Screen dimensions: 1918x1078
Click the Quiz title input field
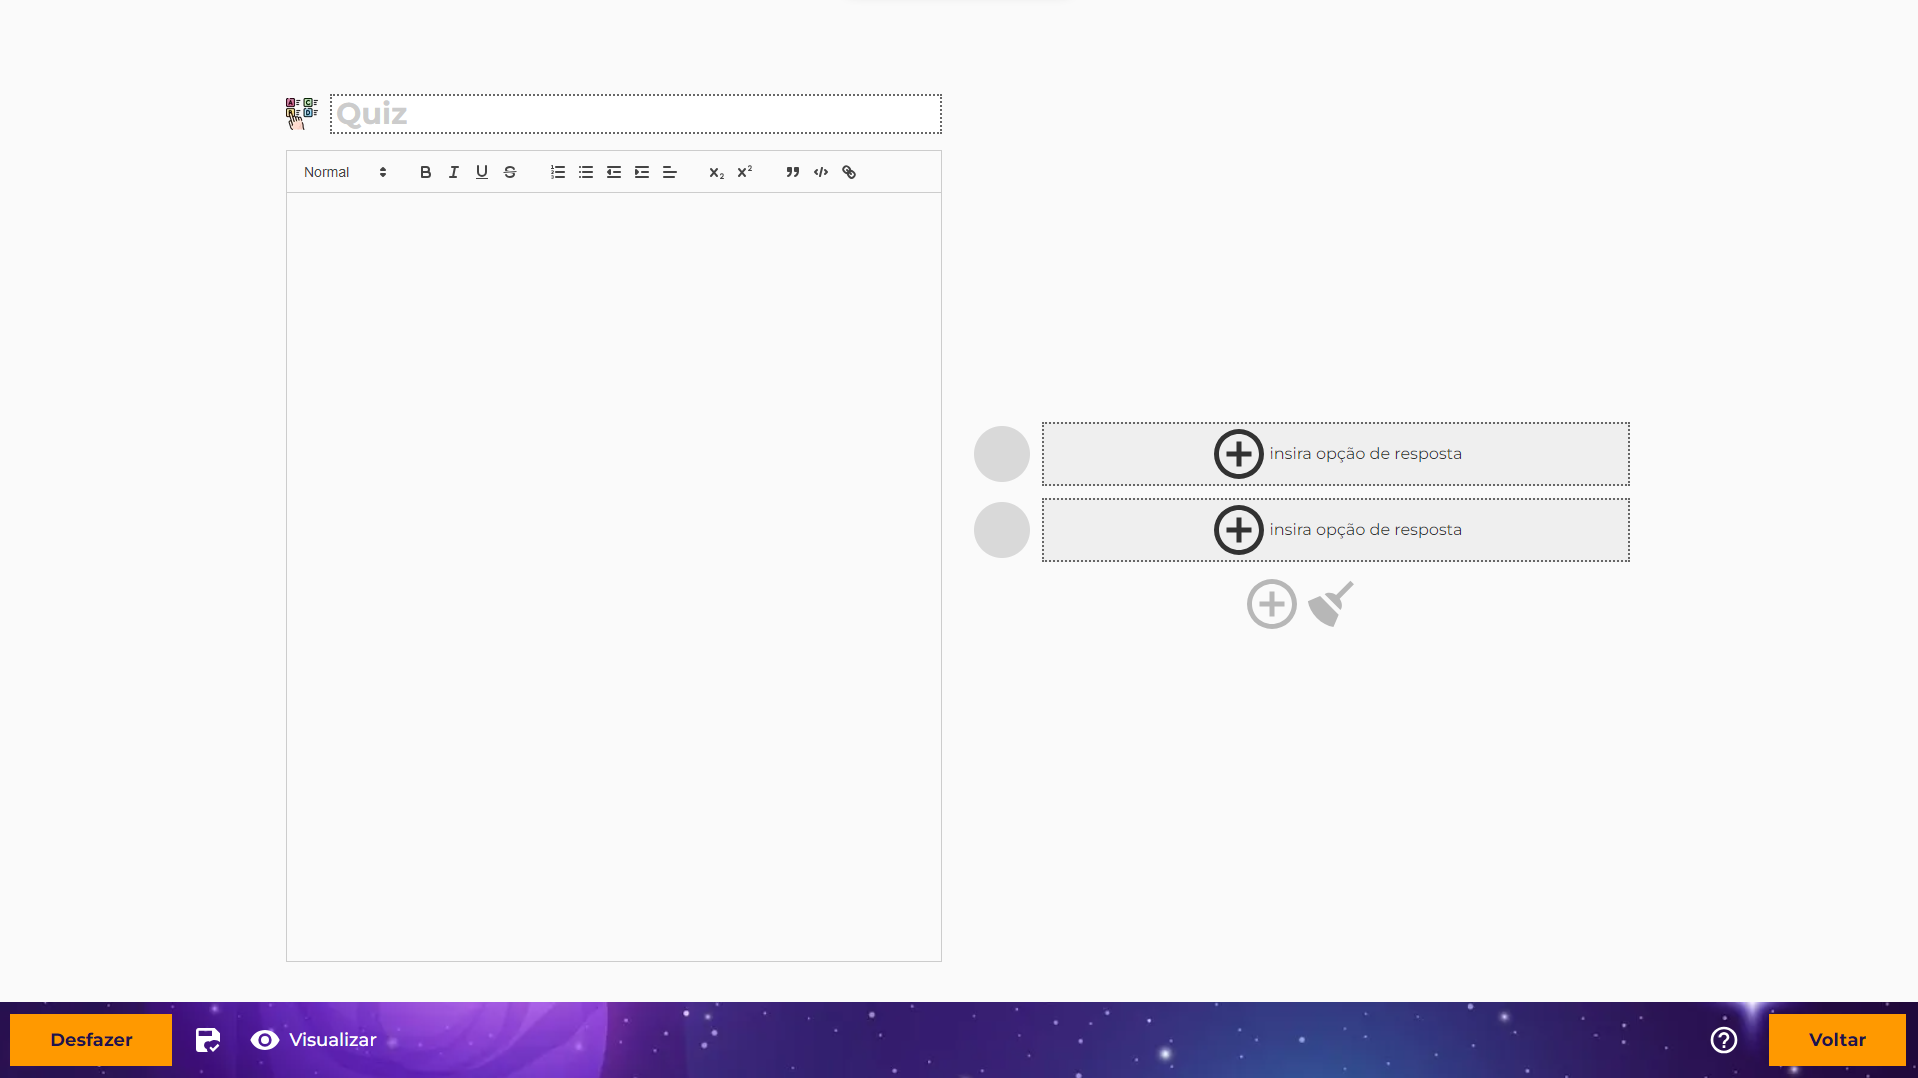pos(636,114)
